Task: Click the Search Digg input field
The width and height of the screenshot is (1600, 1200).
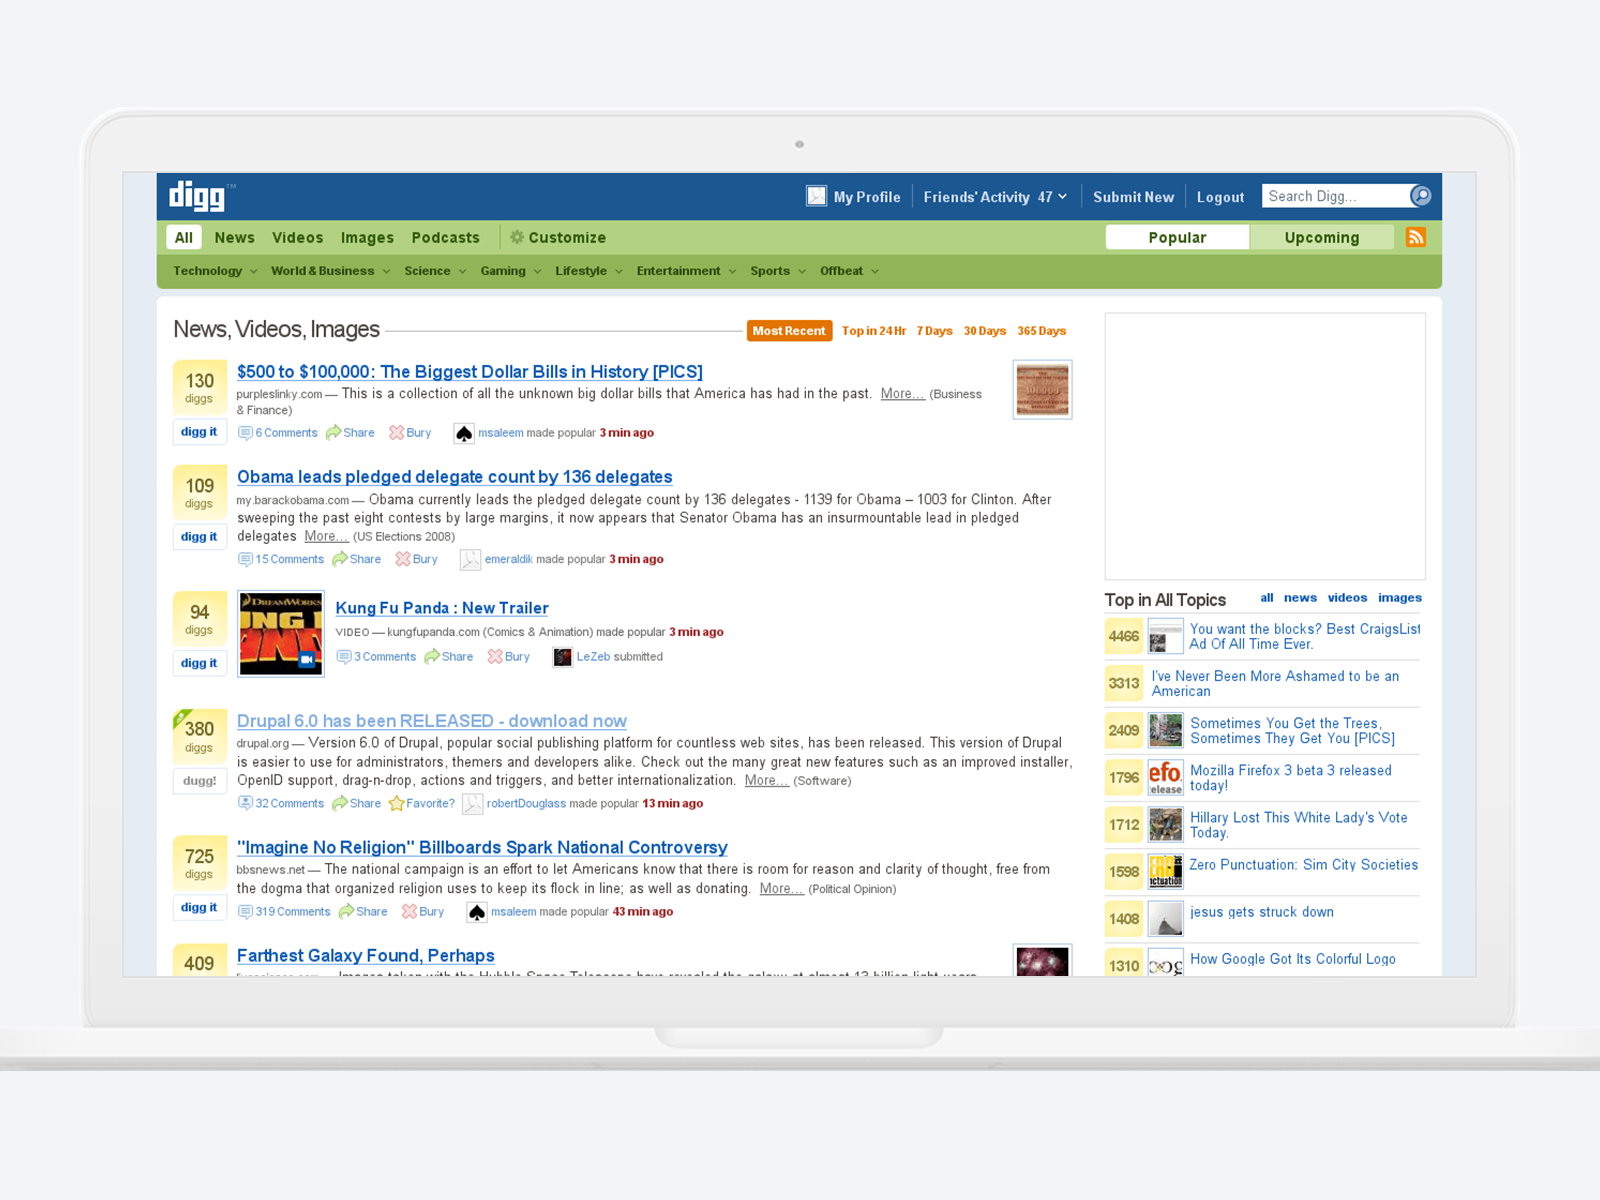Action: 1336,196
